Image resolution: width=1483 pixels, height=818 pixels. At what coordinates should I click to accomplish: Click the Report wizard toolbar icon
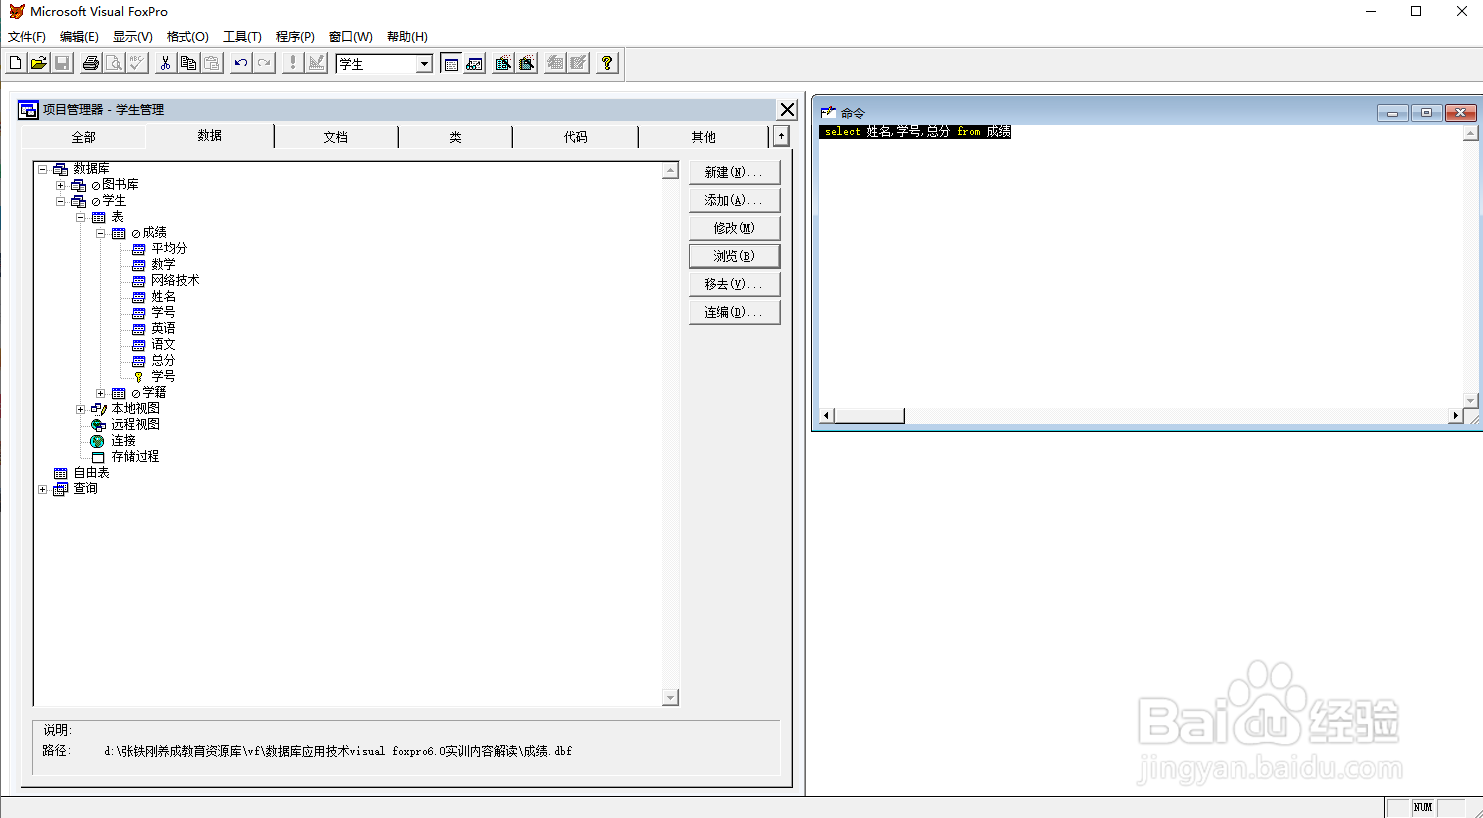(x=527, y=63)
